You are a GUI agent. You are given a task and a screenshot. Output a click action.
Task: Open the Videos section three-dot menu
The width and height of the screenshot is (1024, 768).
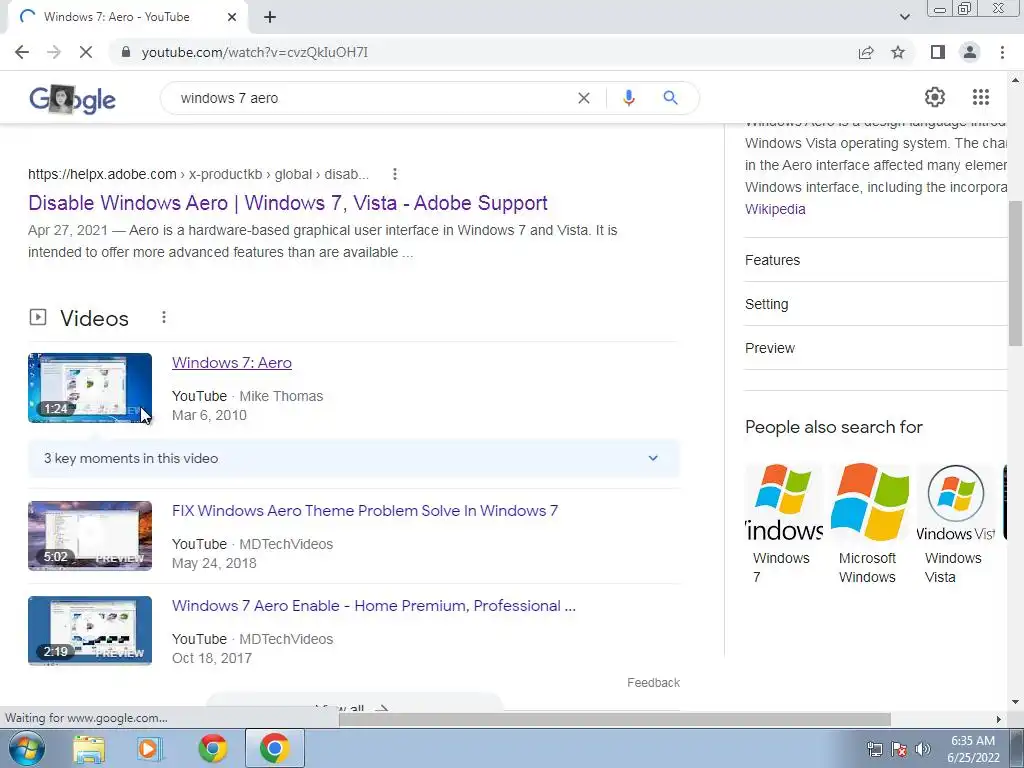163,317
